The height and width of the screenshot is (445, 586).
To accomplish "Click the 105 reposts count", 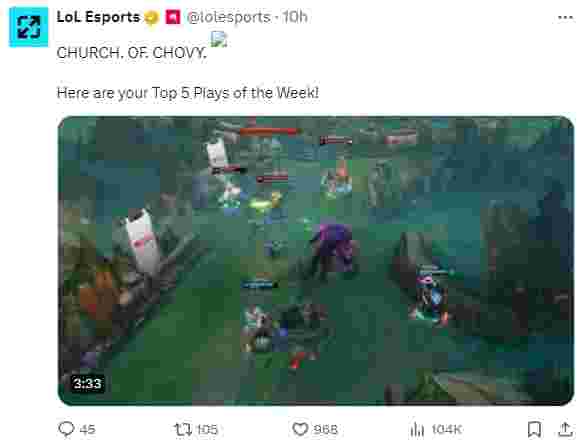I will 207,429.
